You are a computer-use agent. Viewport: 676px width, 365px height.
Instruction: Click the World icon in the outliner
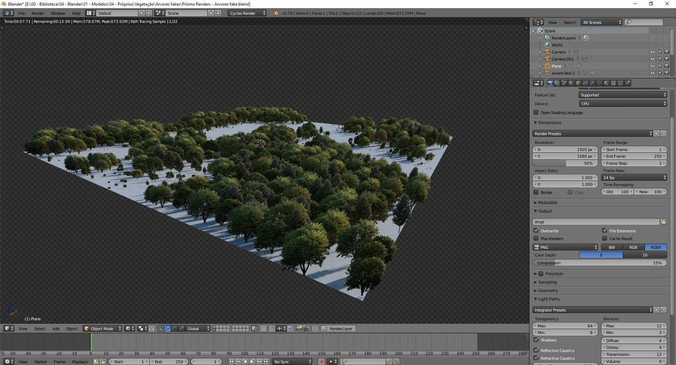tap(548, 45)
